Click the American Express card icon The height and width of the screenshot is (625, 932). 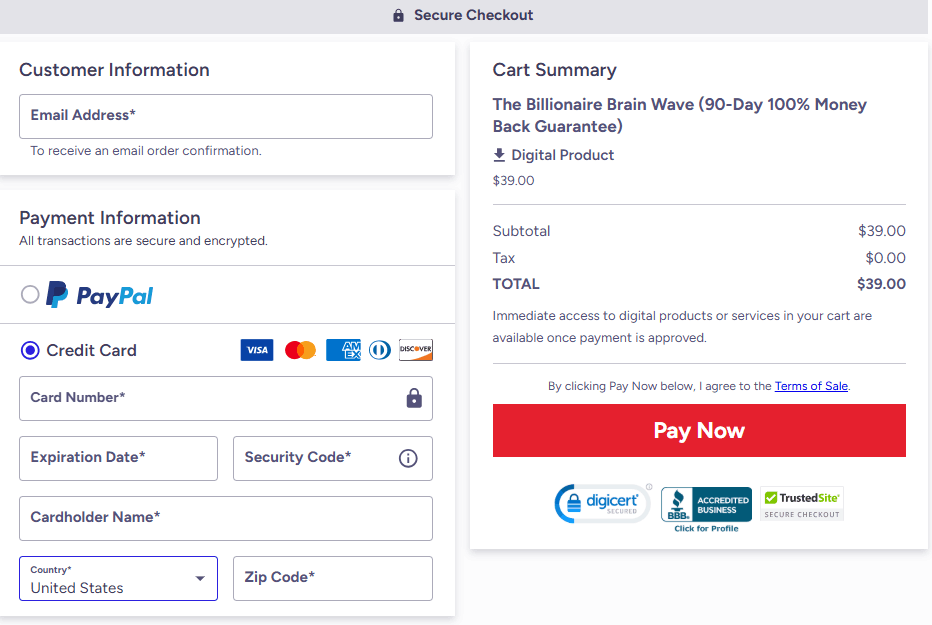343,350
